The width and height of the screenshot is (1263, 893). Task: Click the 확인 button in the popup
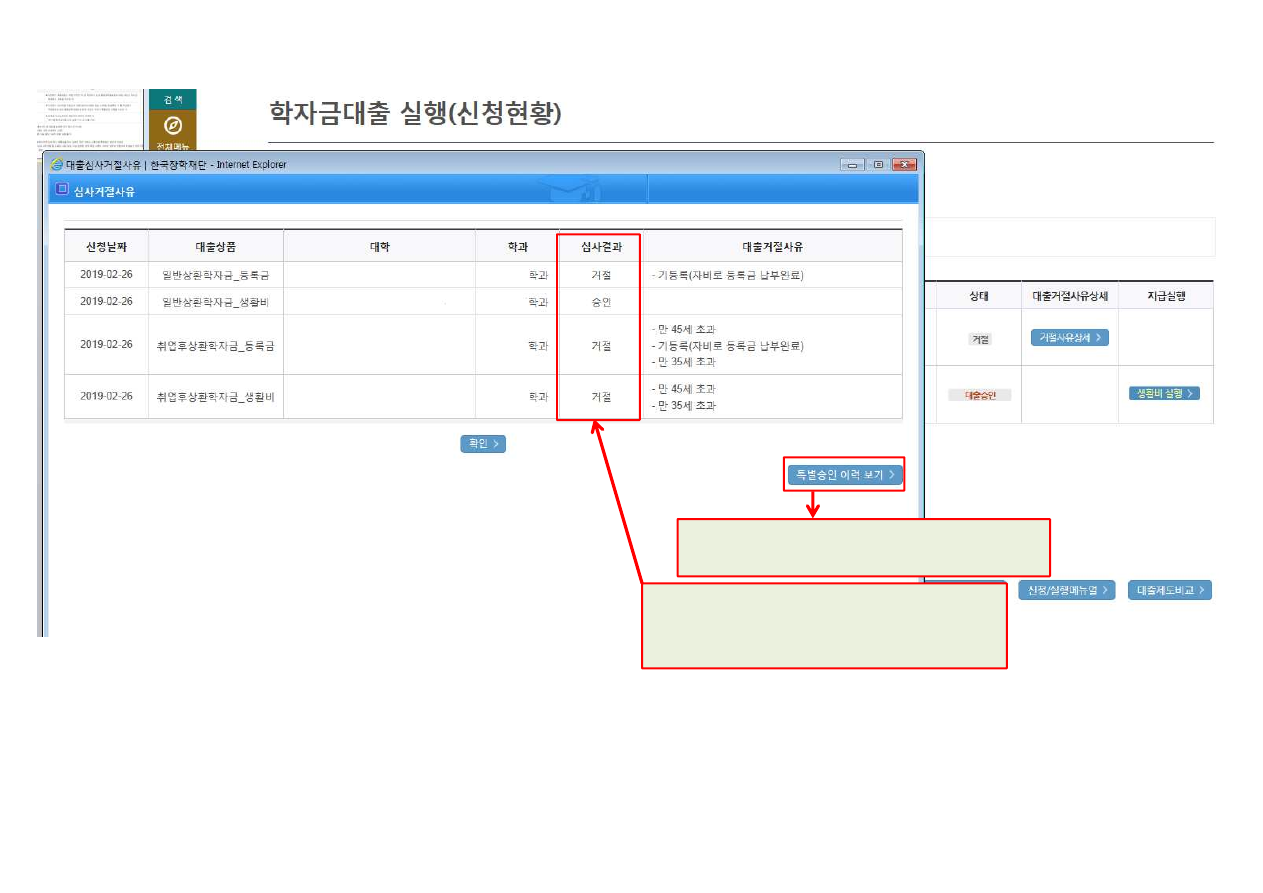tap(483, 443)
